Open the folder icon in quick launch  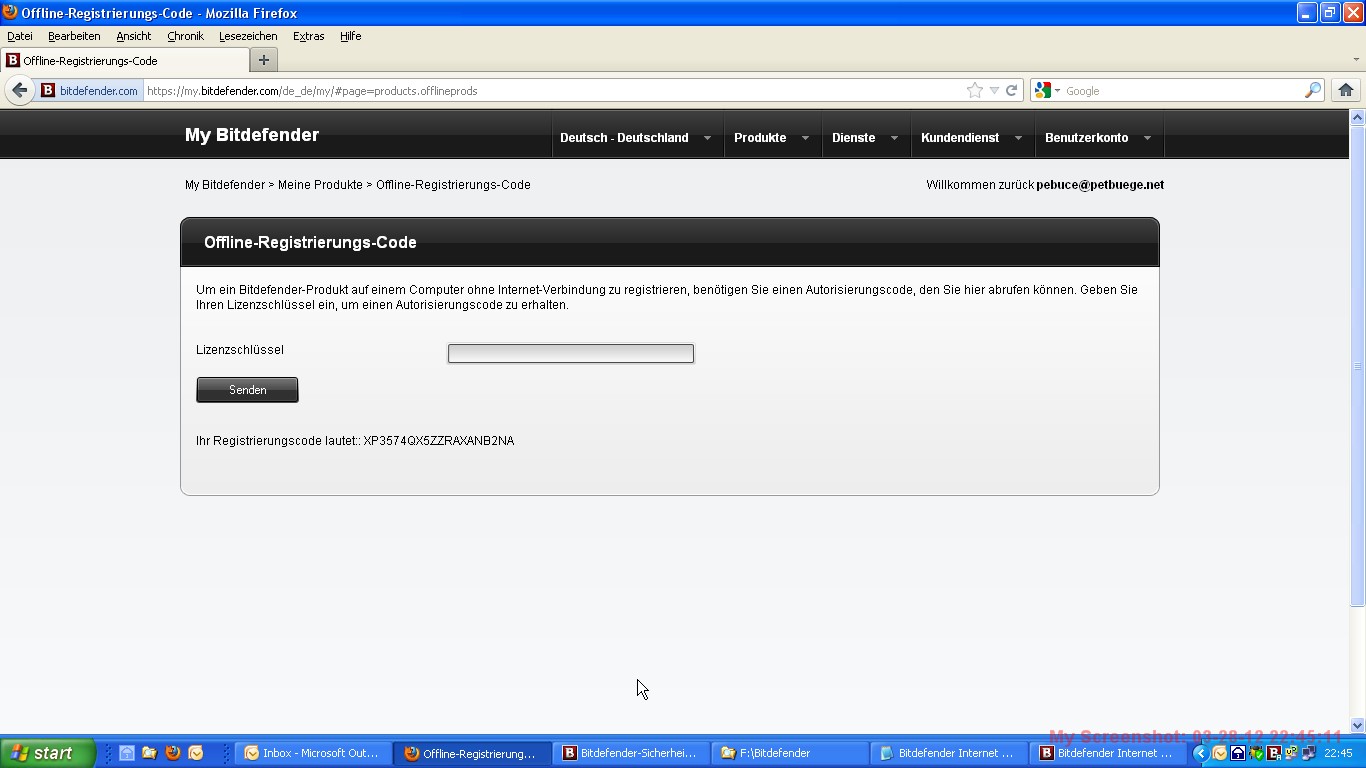(x=149, y=753)
